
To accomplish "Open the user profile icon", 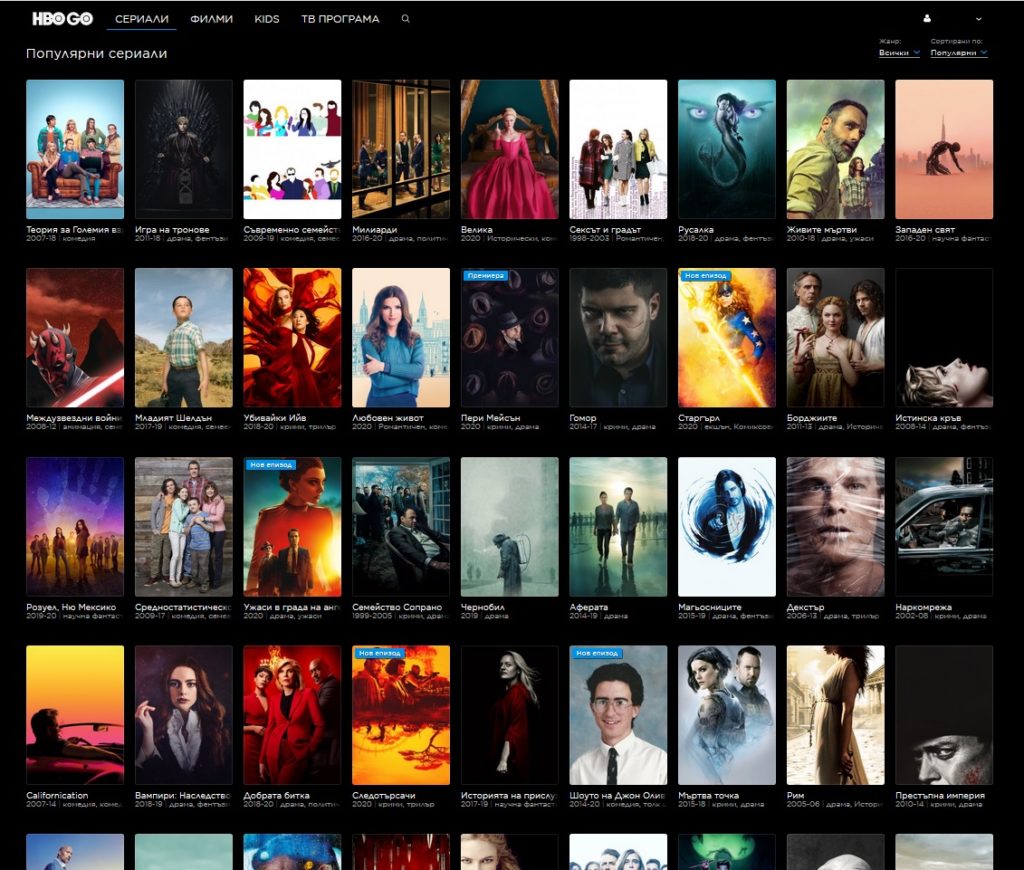I will 927,18.
